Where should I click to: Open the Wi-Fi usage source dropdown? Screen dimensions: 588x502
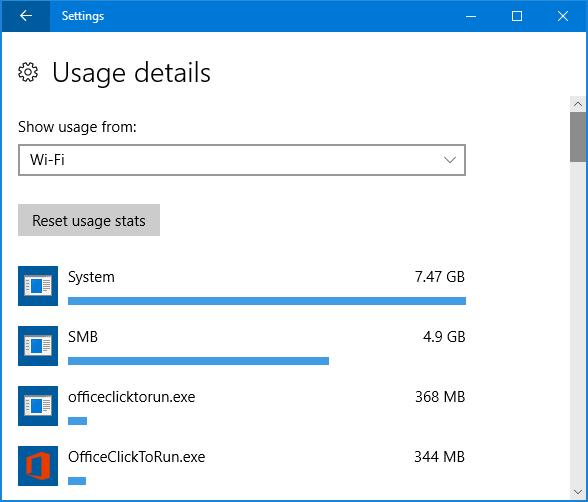click(x=242, y=160)
